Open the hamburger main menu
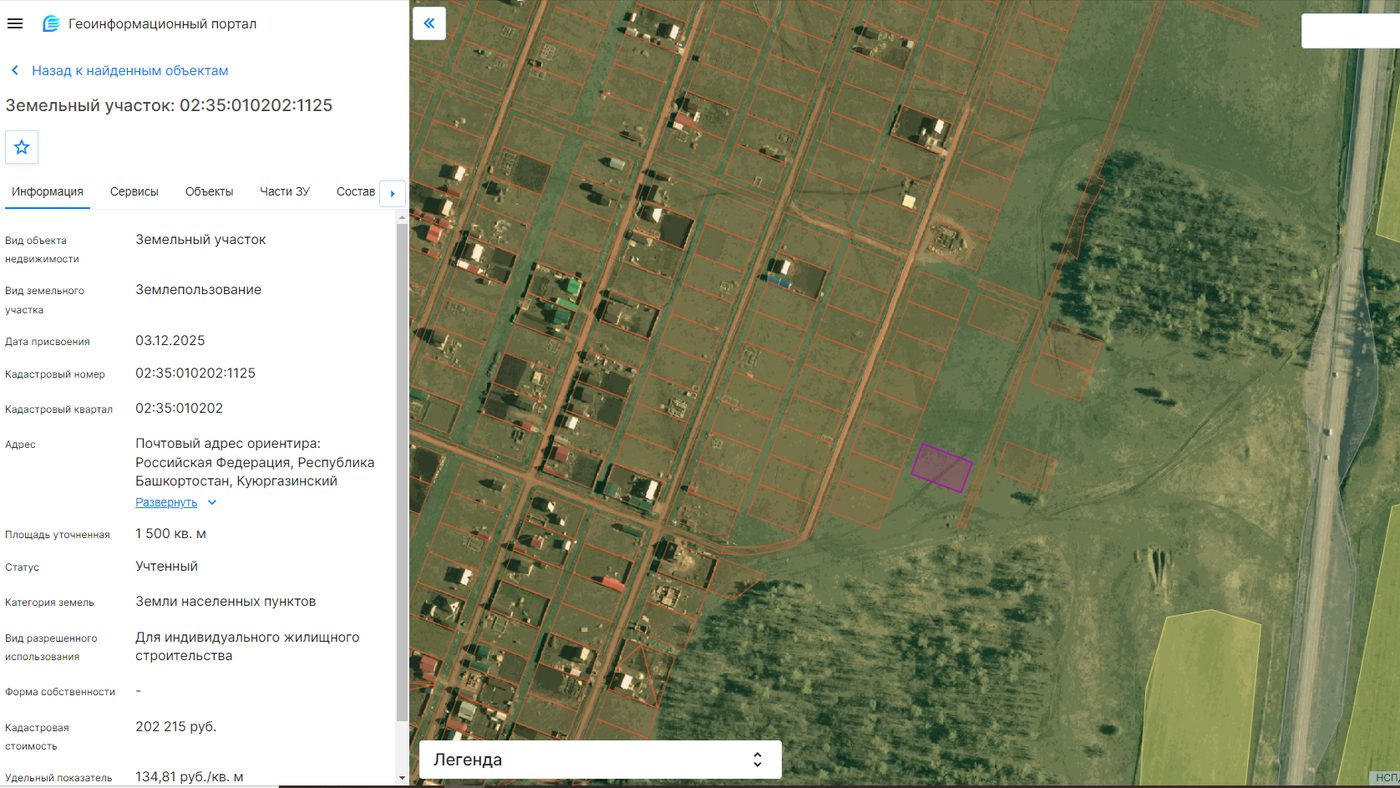 pos(15,23)
